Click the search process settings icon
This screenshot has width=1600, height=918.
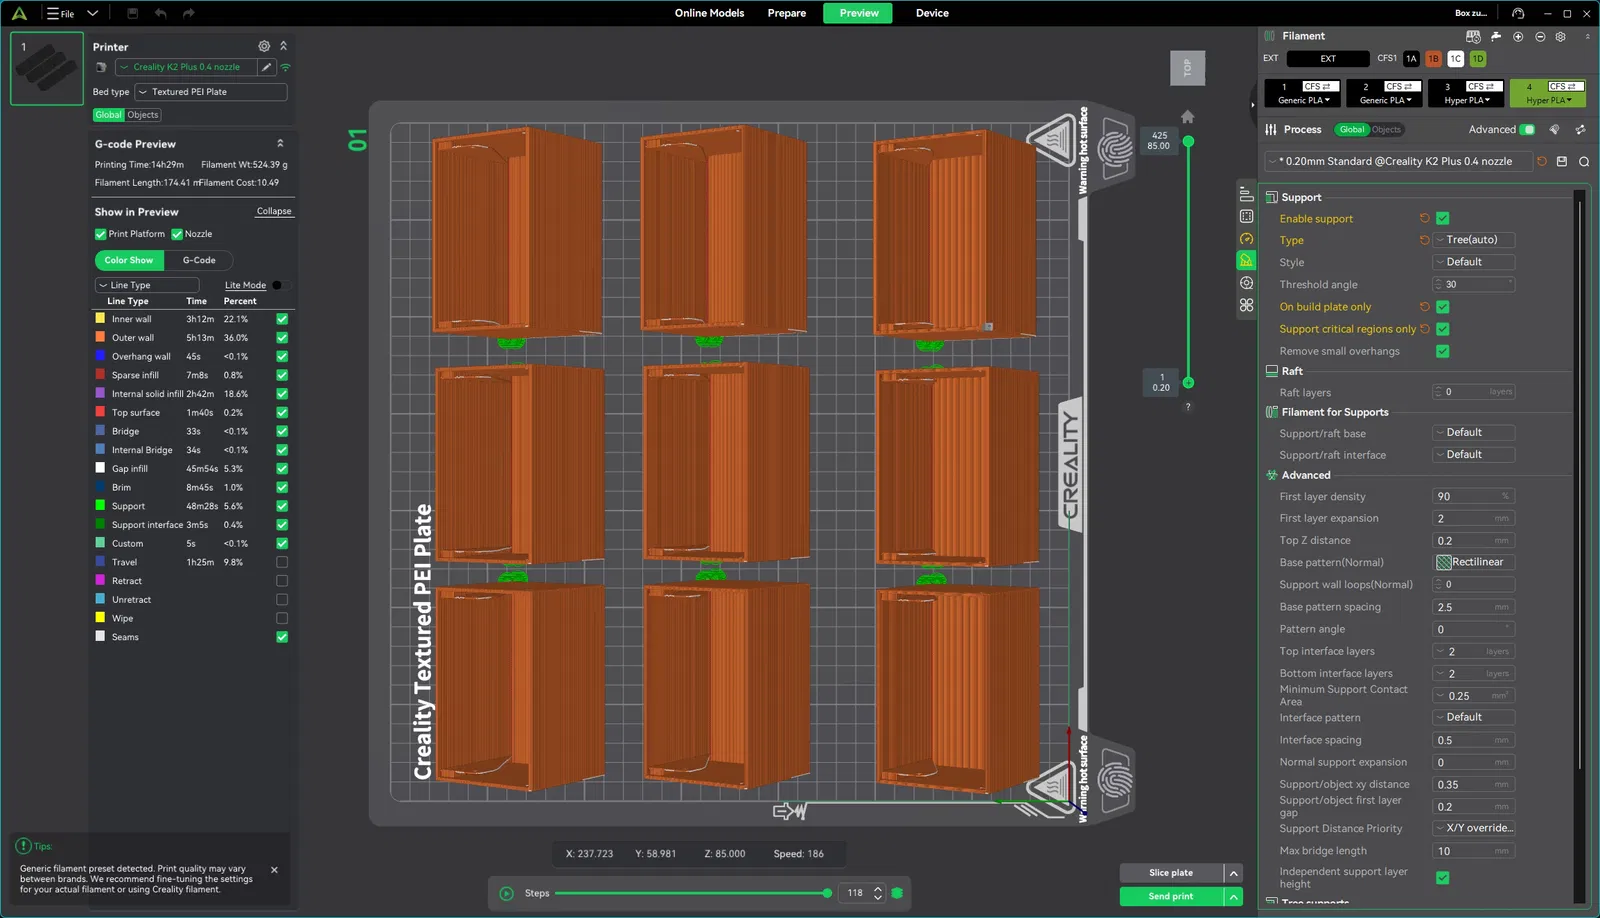1584,161
